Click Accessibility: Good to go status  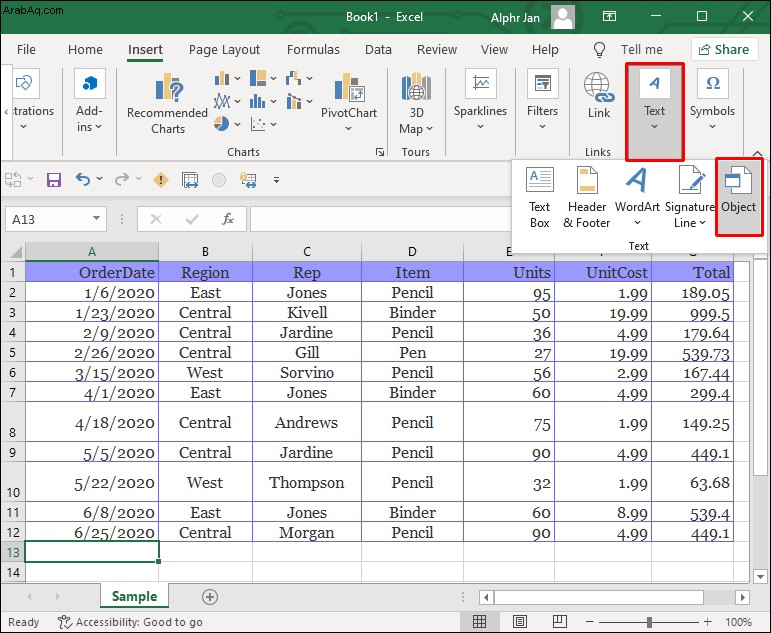(130, 622)
